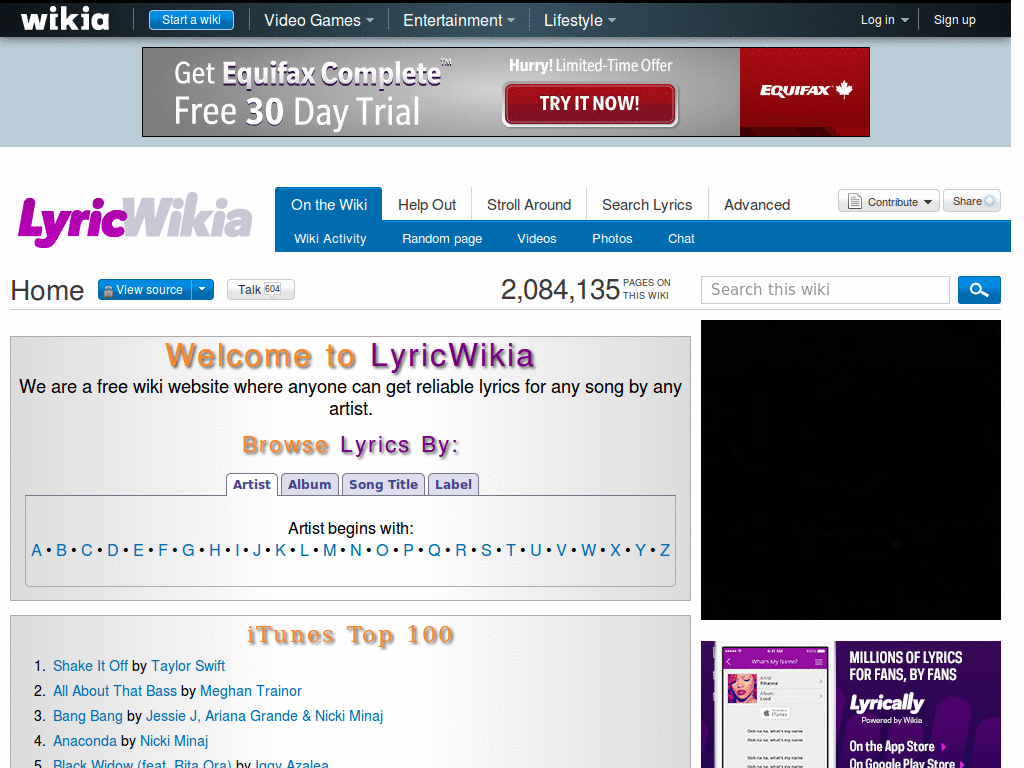
Task: Select the Advanced tab
Action: pos(757,204)
